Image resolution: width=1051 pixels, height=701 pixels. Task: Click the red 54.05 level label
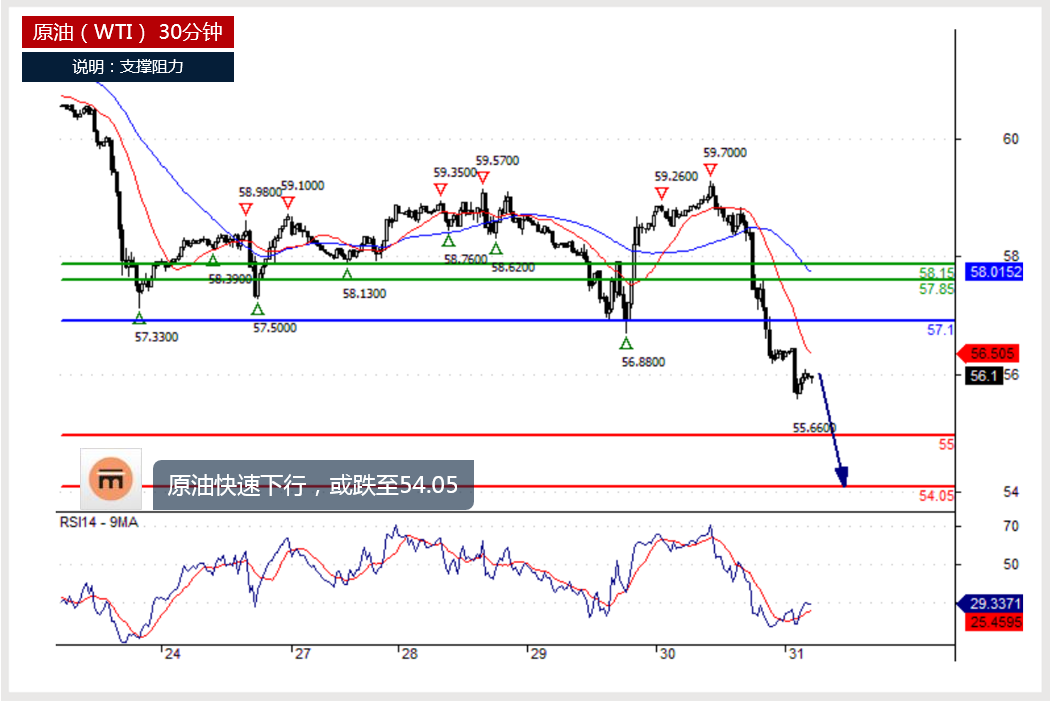pyautogui.click(x=936, y=495)
